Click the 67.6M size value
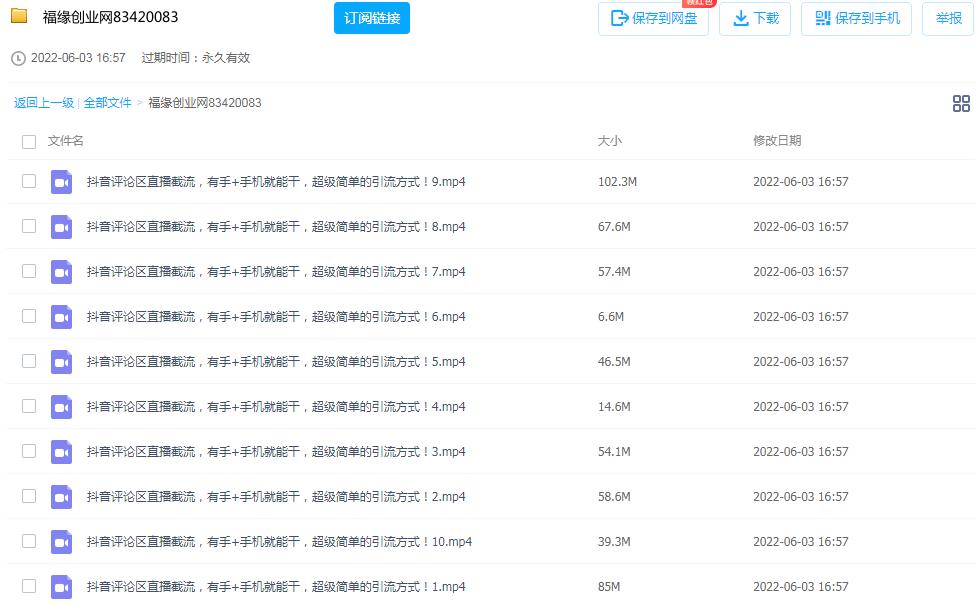 614,226
